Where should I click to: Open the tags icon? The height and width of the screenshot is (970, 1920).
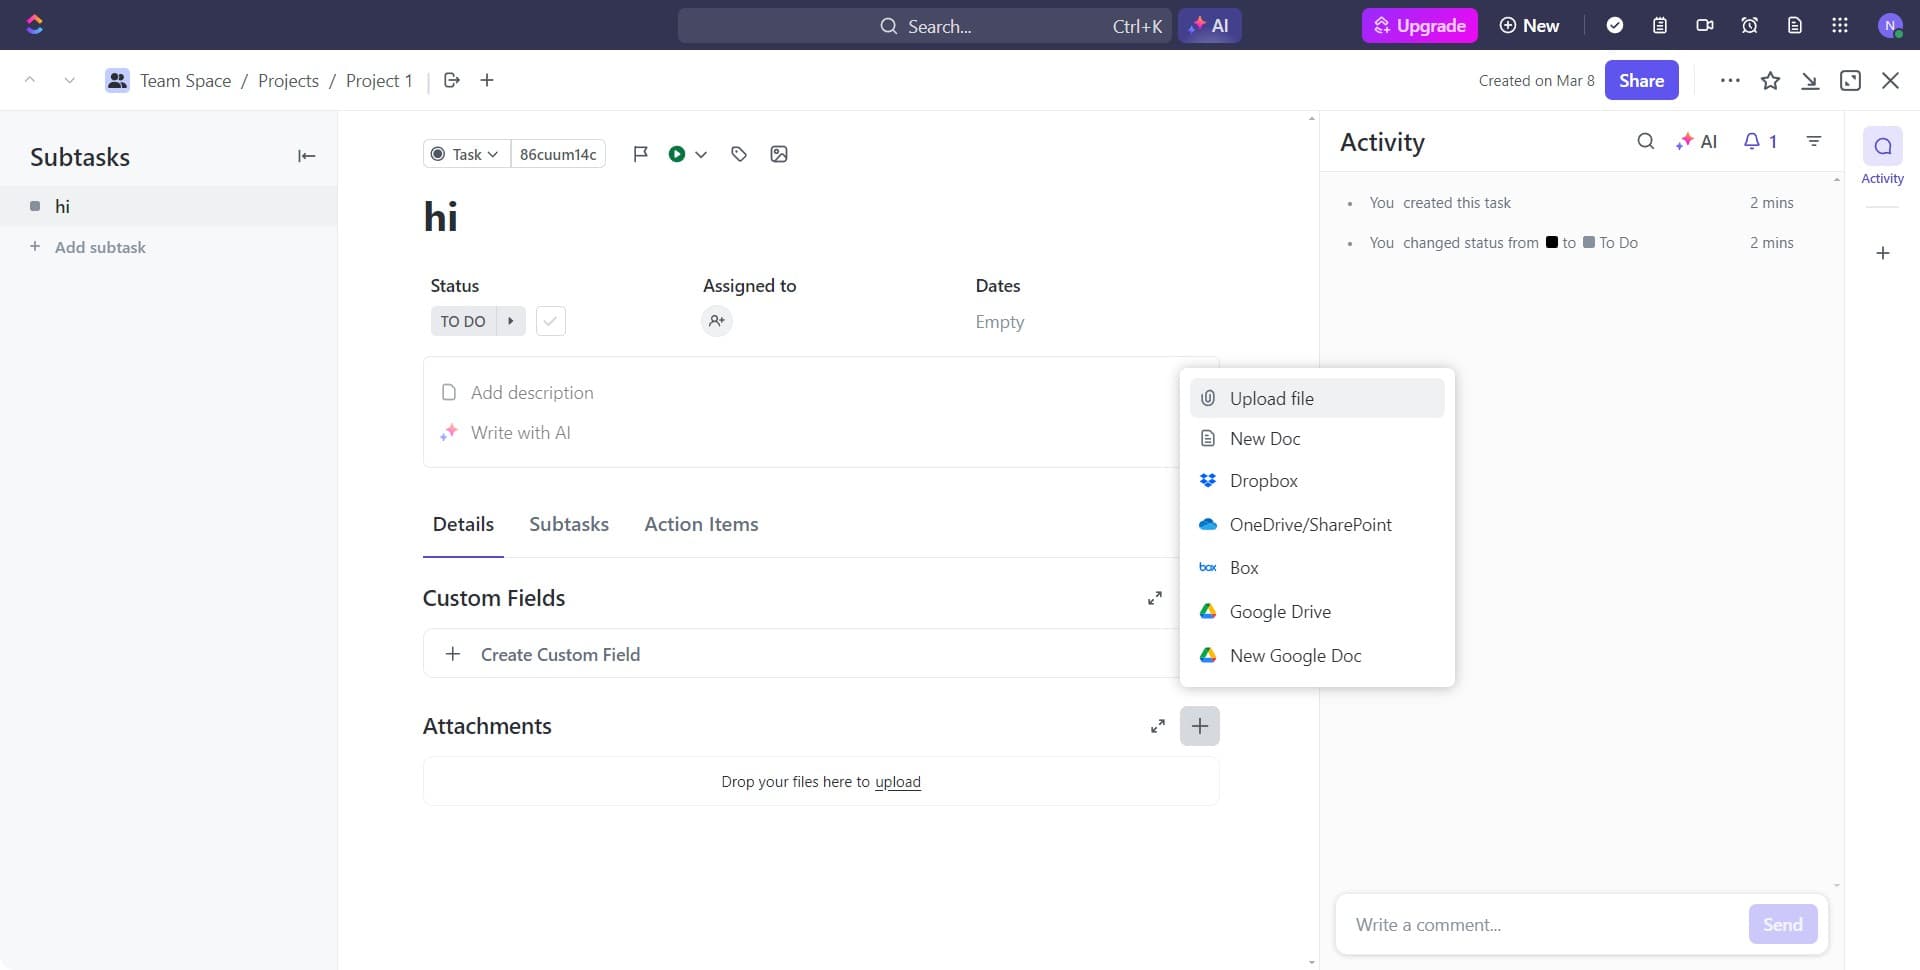point(739,154)
